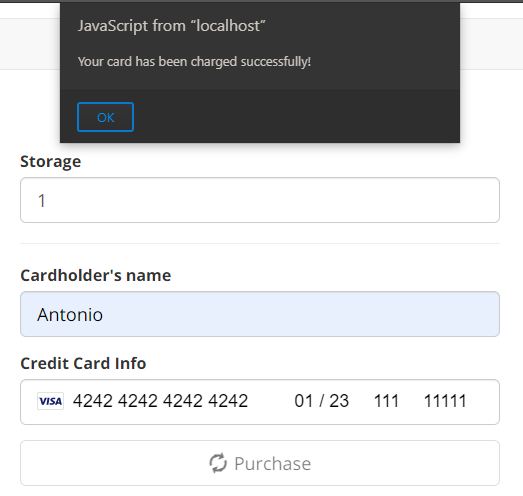The width and height of the screenshot is (523, 496).
Task: Focus the Storage input field
Action: (x=260, y=200)
